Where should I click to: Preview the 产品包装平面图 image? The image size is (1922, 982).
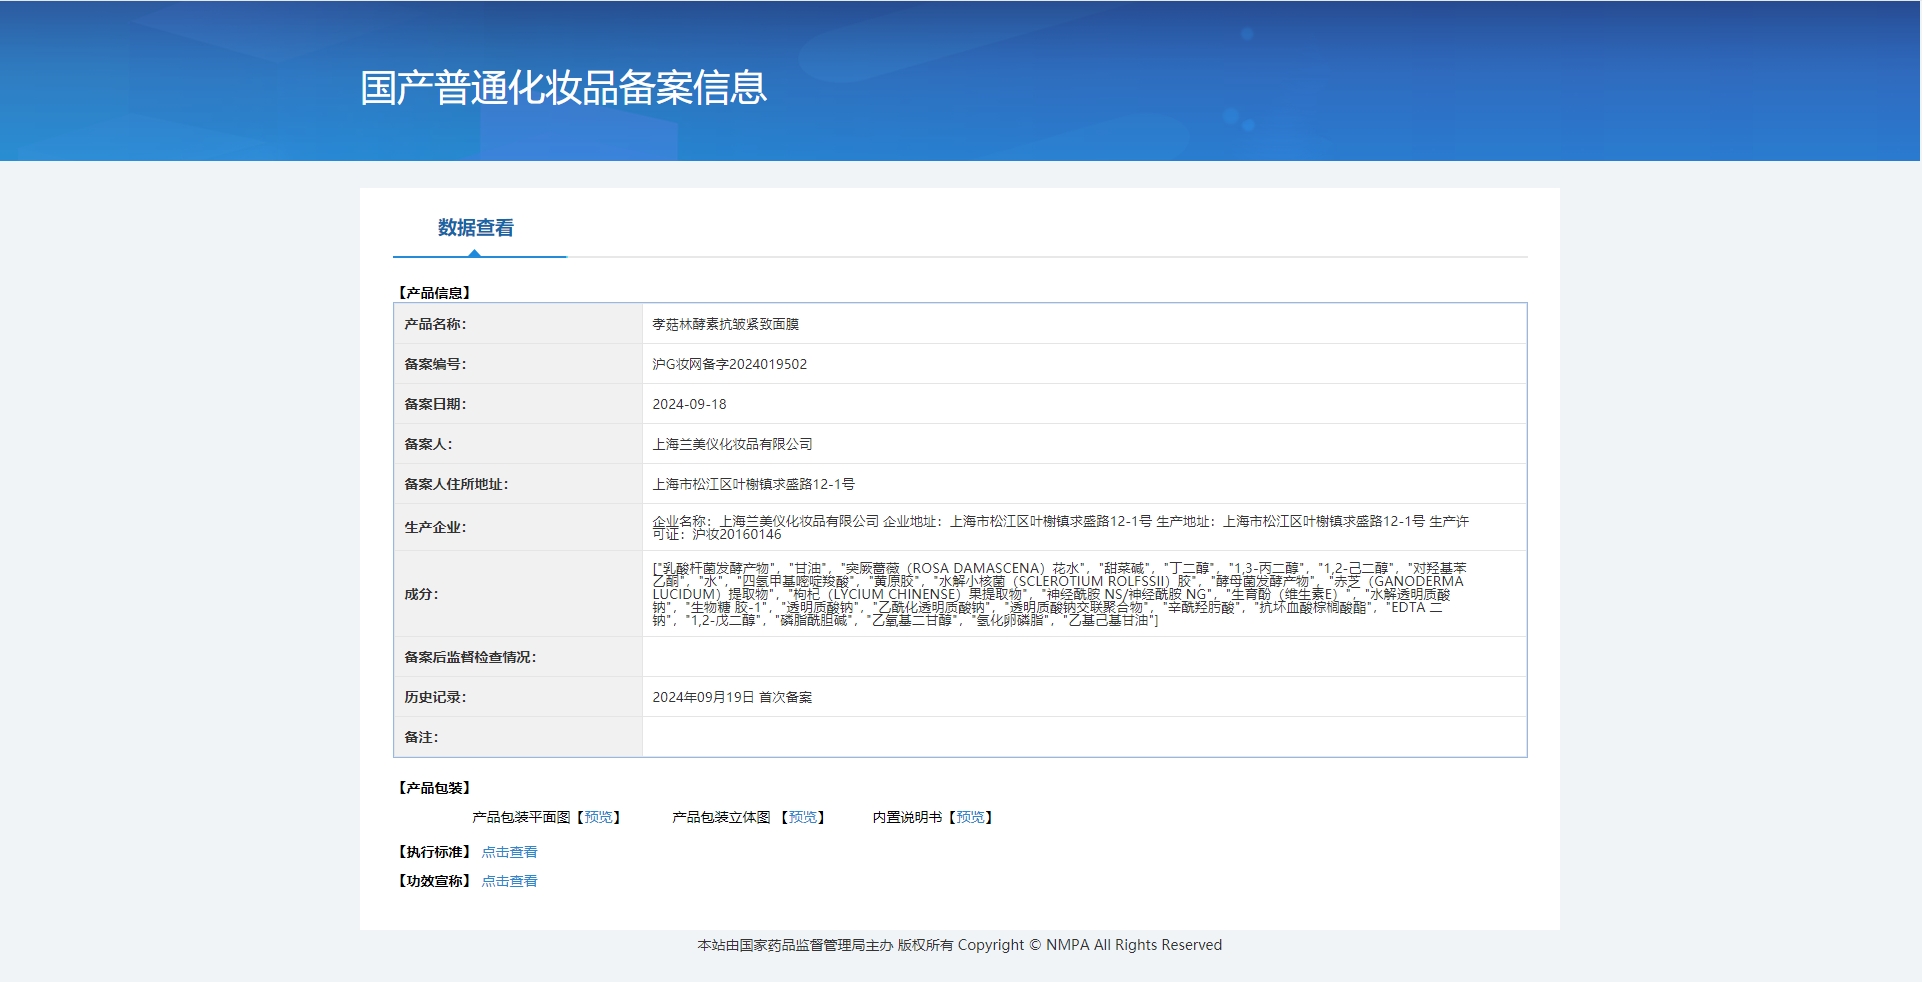[598, 817]
